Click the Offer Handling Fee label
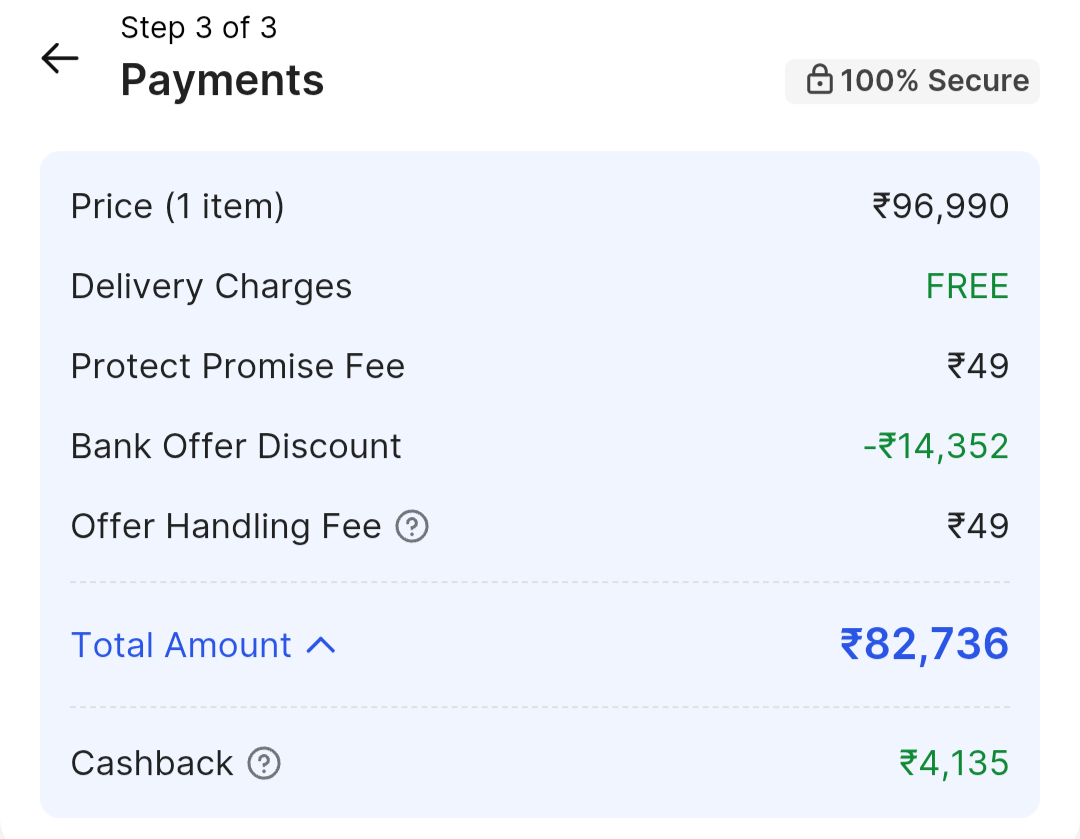Screen dimensions: 1080x839 [x=226, y=526]
